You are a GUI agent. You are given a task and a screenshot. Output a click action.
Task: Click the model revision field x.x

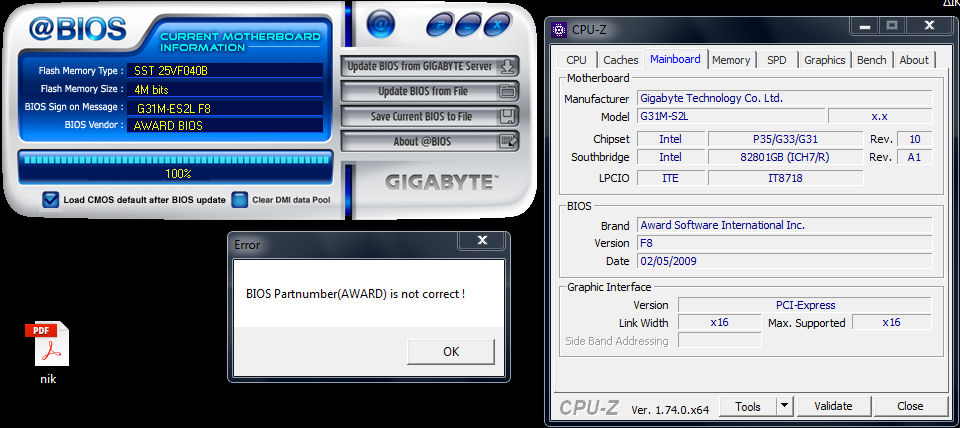[x=880, y=116]
